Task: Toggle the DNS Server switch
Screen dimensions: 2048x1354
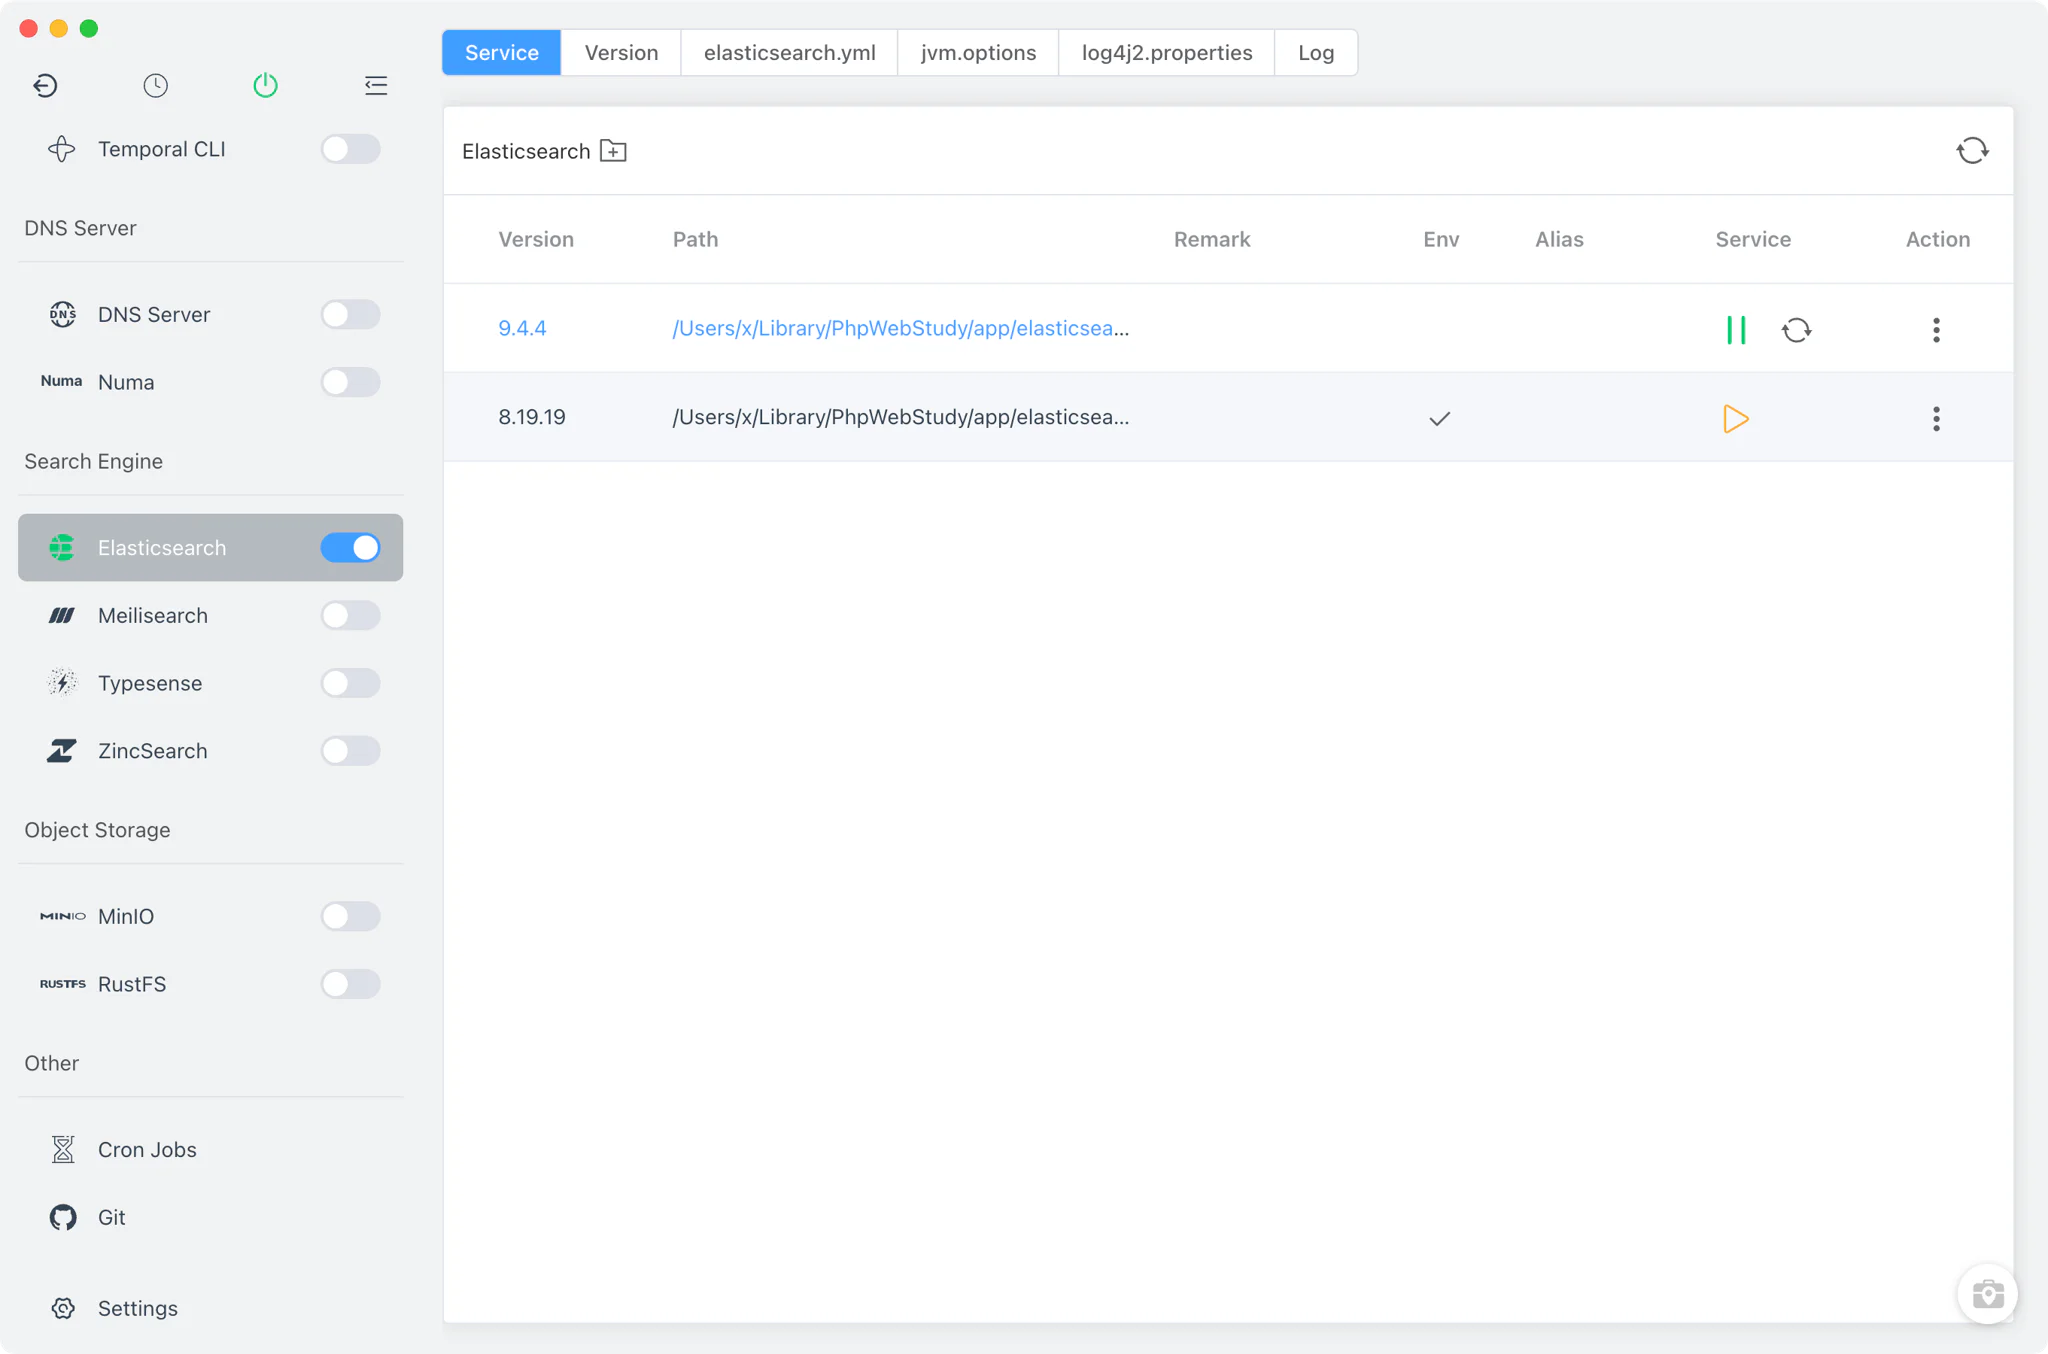Action: coord(350,314)
